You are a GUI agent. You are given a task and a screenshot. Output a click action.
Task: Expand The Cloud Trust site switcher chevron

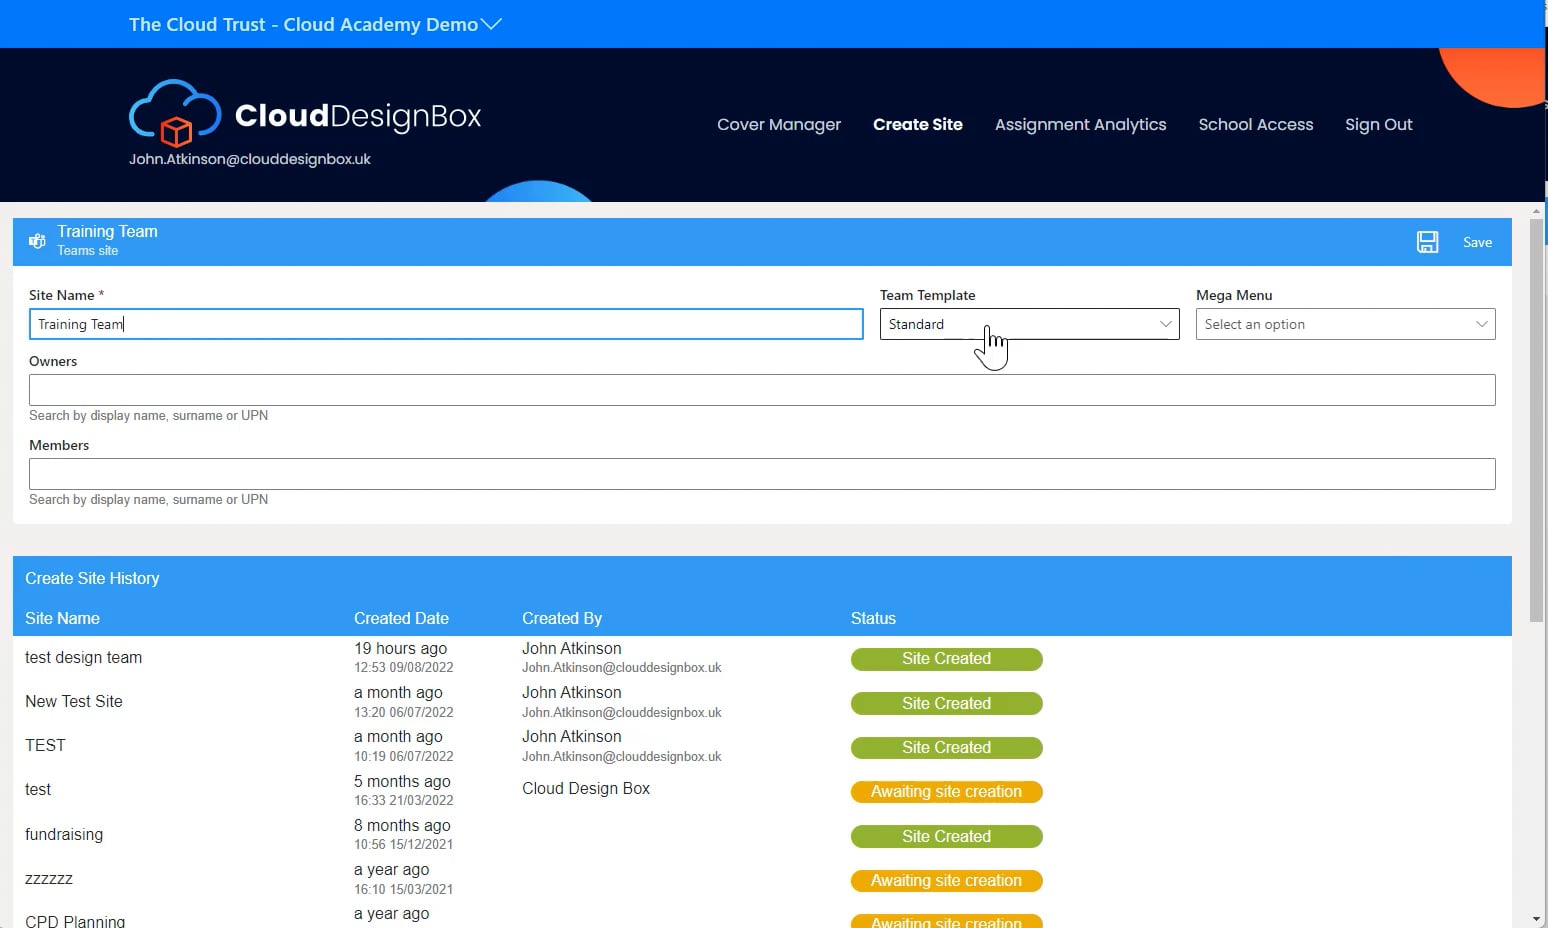(x=491, y=24)
